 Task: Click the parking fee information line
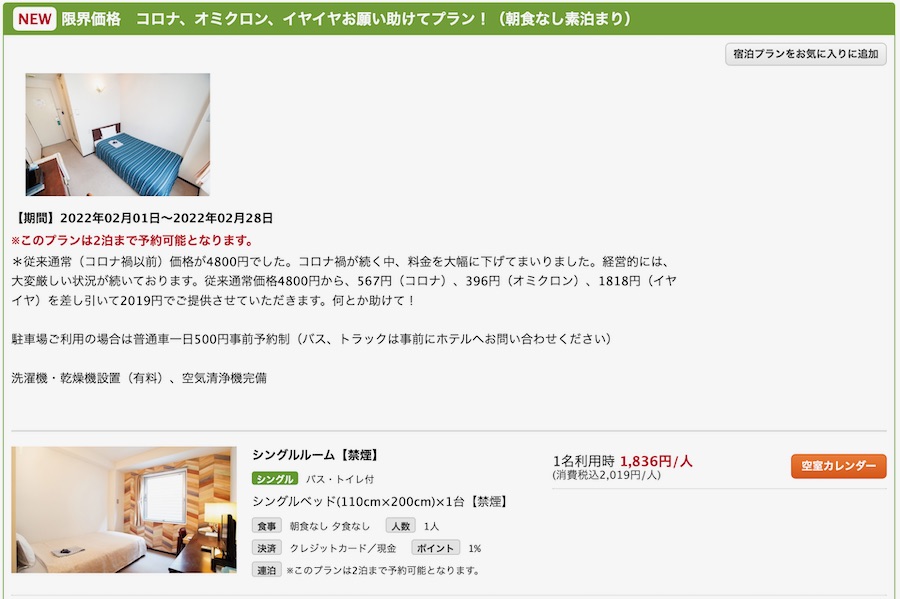pos(312,339)
